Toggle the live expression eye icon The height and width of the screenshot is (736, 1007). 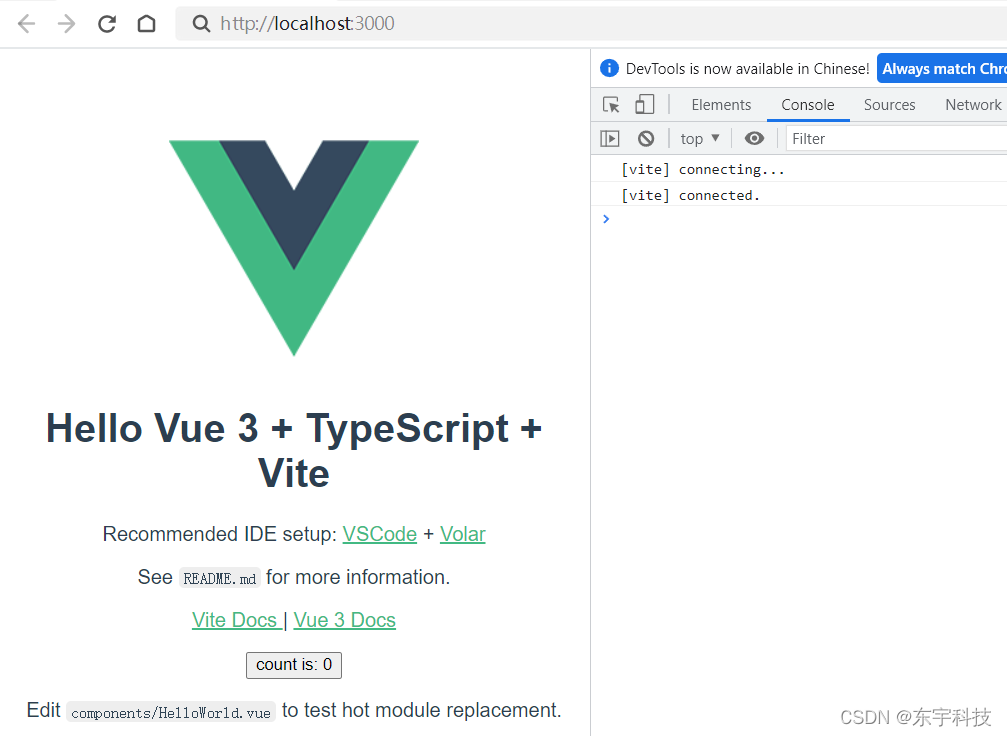point(754,138)
